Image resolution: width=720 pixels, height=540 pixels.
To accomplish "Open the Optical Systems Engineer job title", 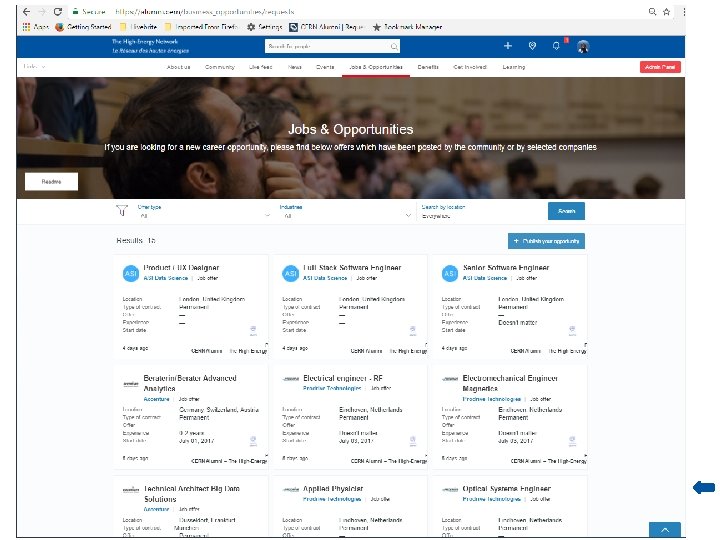I will coord(506,489).
